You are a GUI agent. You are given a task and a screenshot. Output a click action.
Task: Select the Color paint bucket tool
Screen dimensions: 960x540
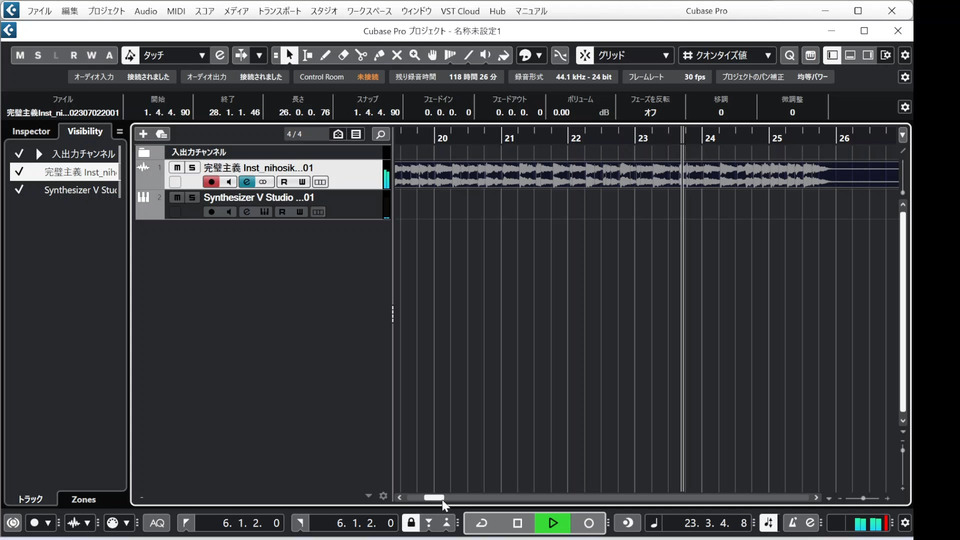[503, 55]
